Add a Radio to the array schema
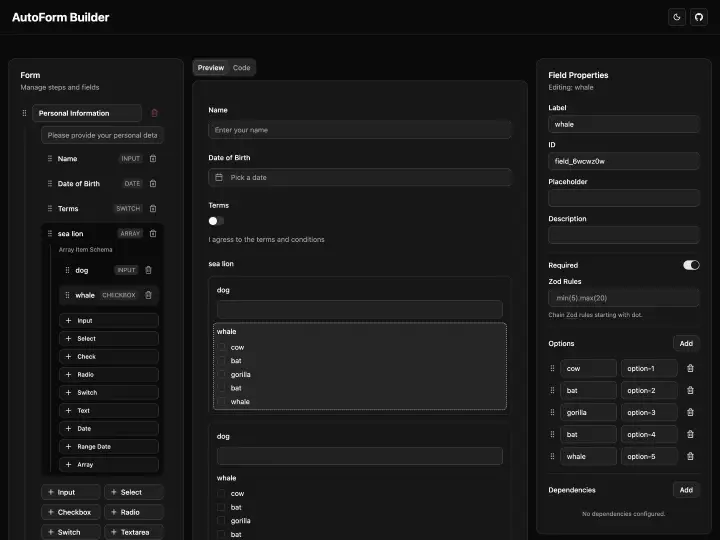The width and height of the screenshot is (720, 540). (109, 375)
